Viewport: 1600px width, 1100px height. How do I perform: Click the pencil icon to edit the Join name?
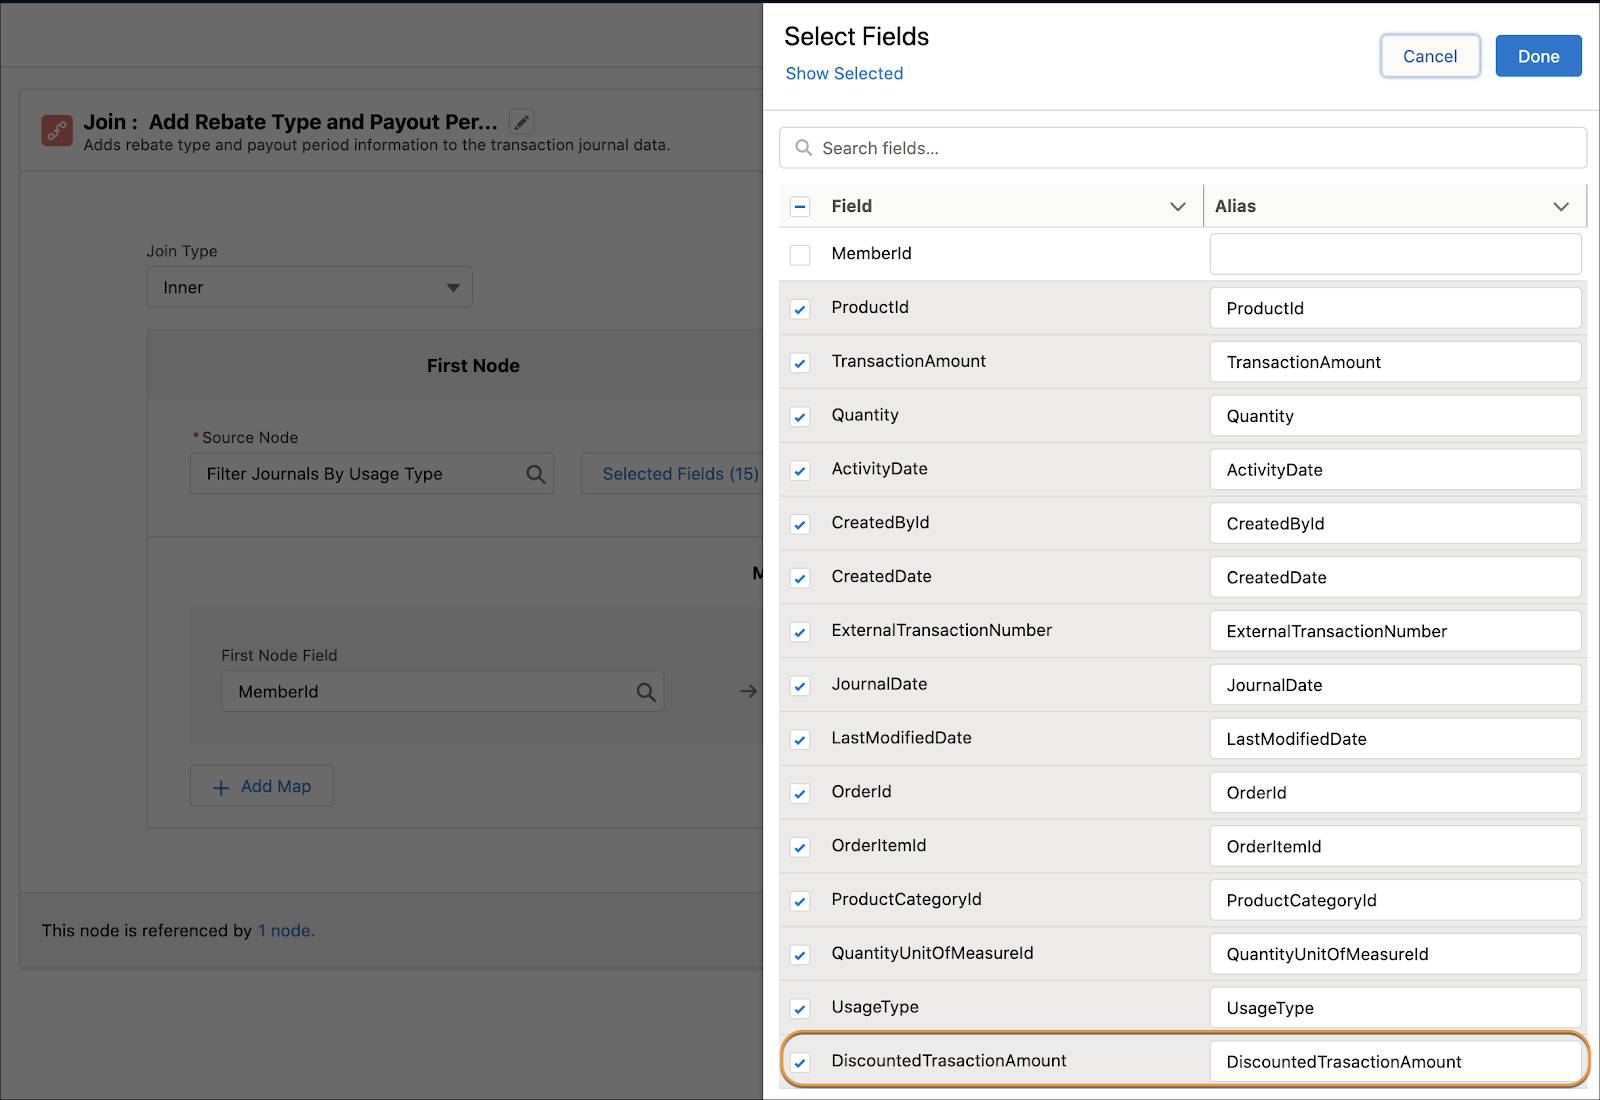click(521, 121)
